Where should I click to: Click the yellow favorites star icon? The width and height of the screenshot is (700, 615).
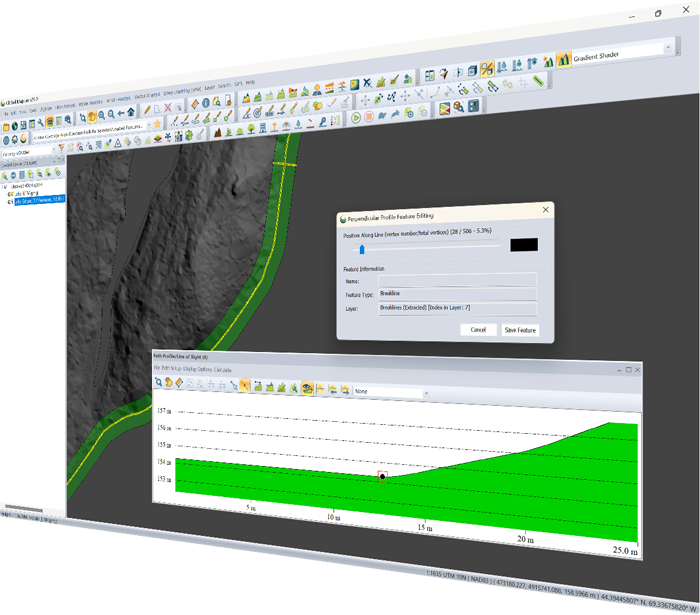158,122
